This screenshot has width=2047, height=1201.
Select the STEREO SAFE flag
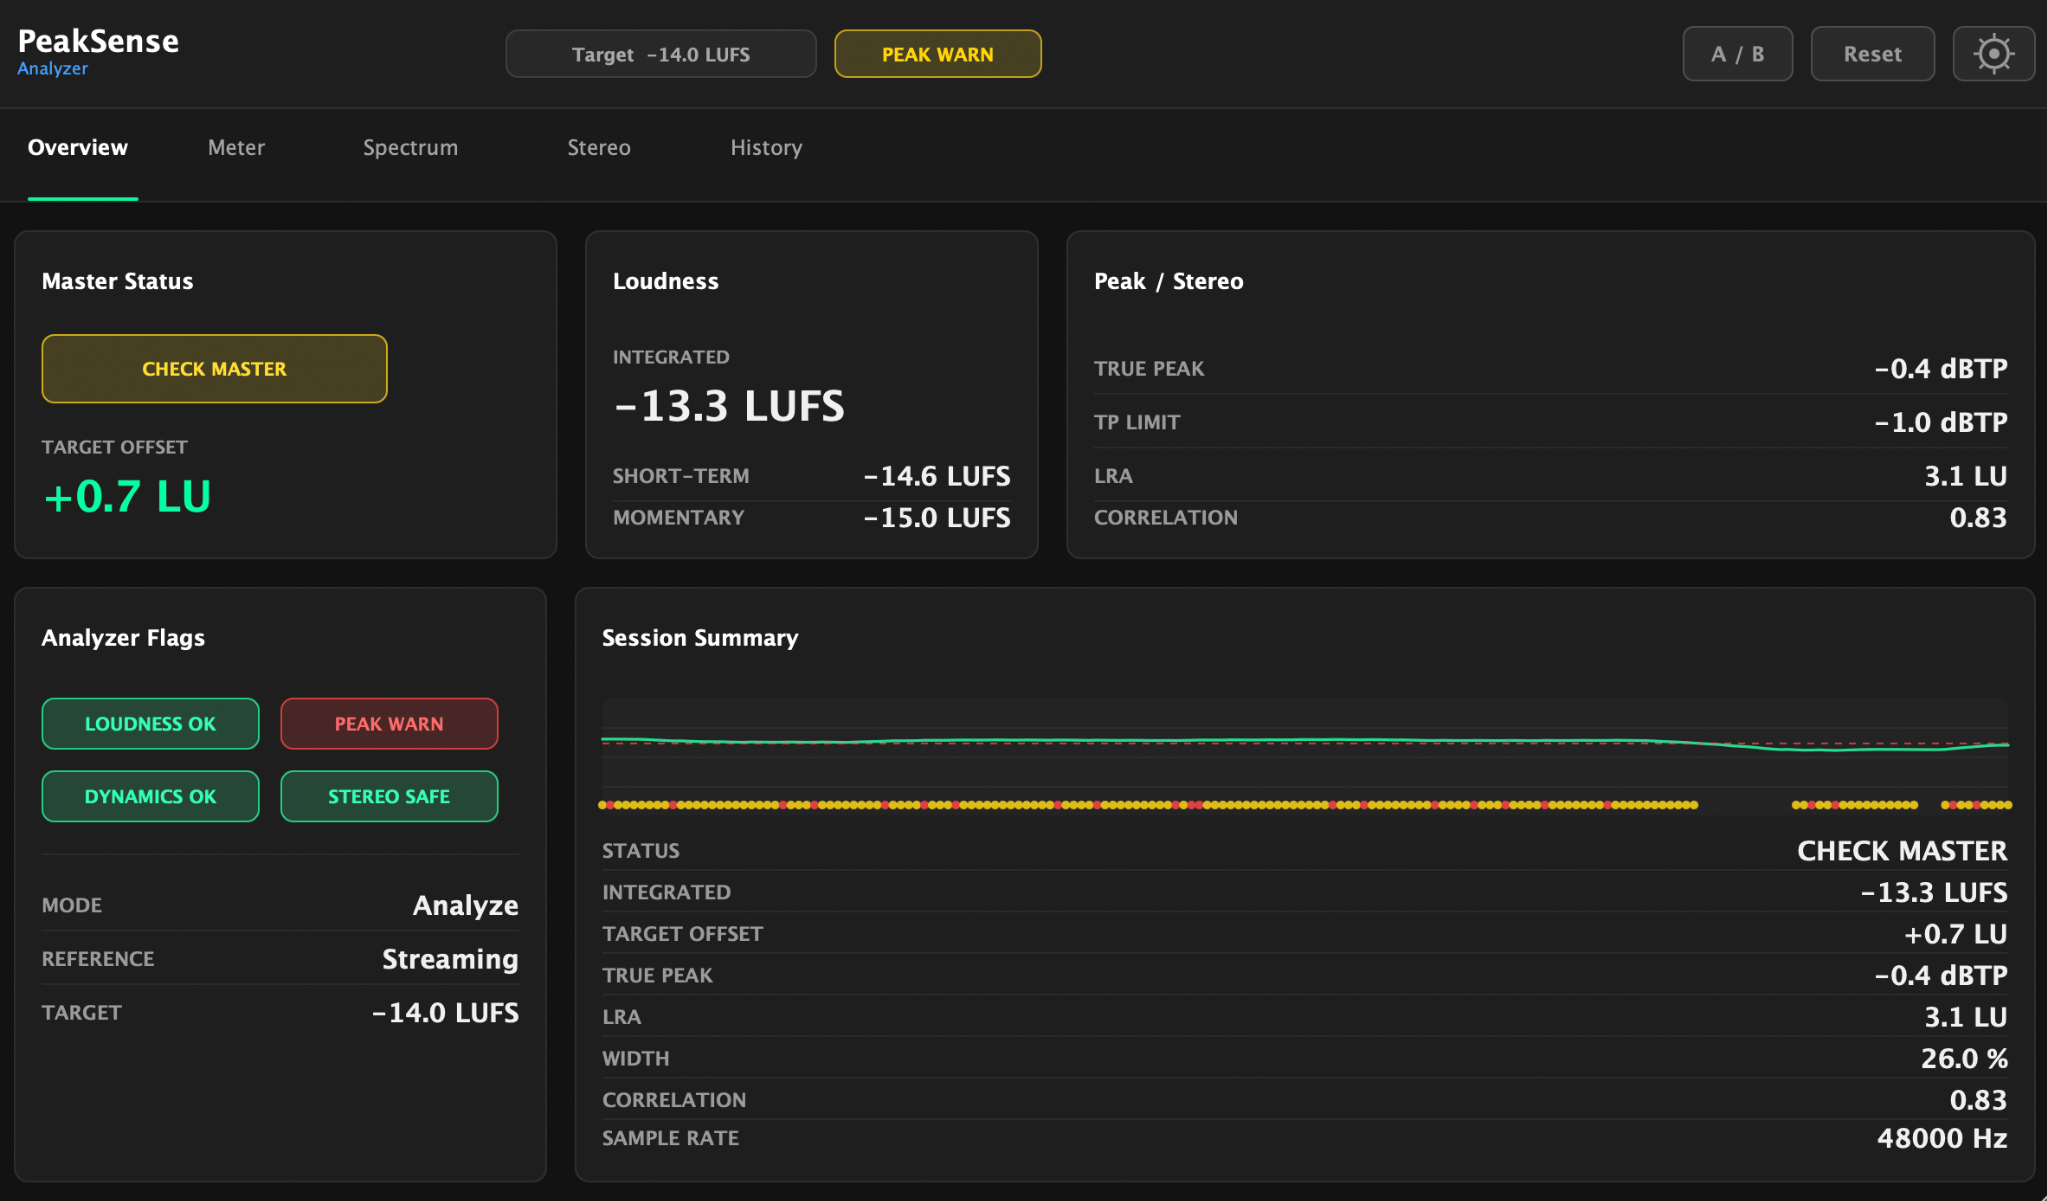(x=389, y=796)
